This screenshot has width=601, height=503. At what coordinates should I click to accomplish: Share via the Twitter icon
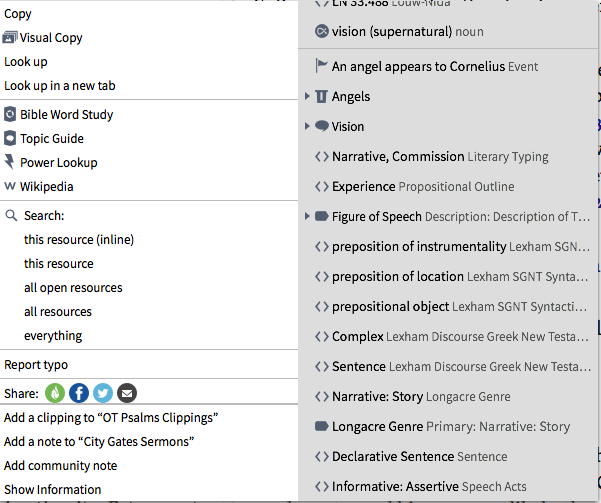[x=103, y=393]
